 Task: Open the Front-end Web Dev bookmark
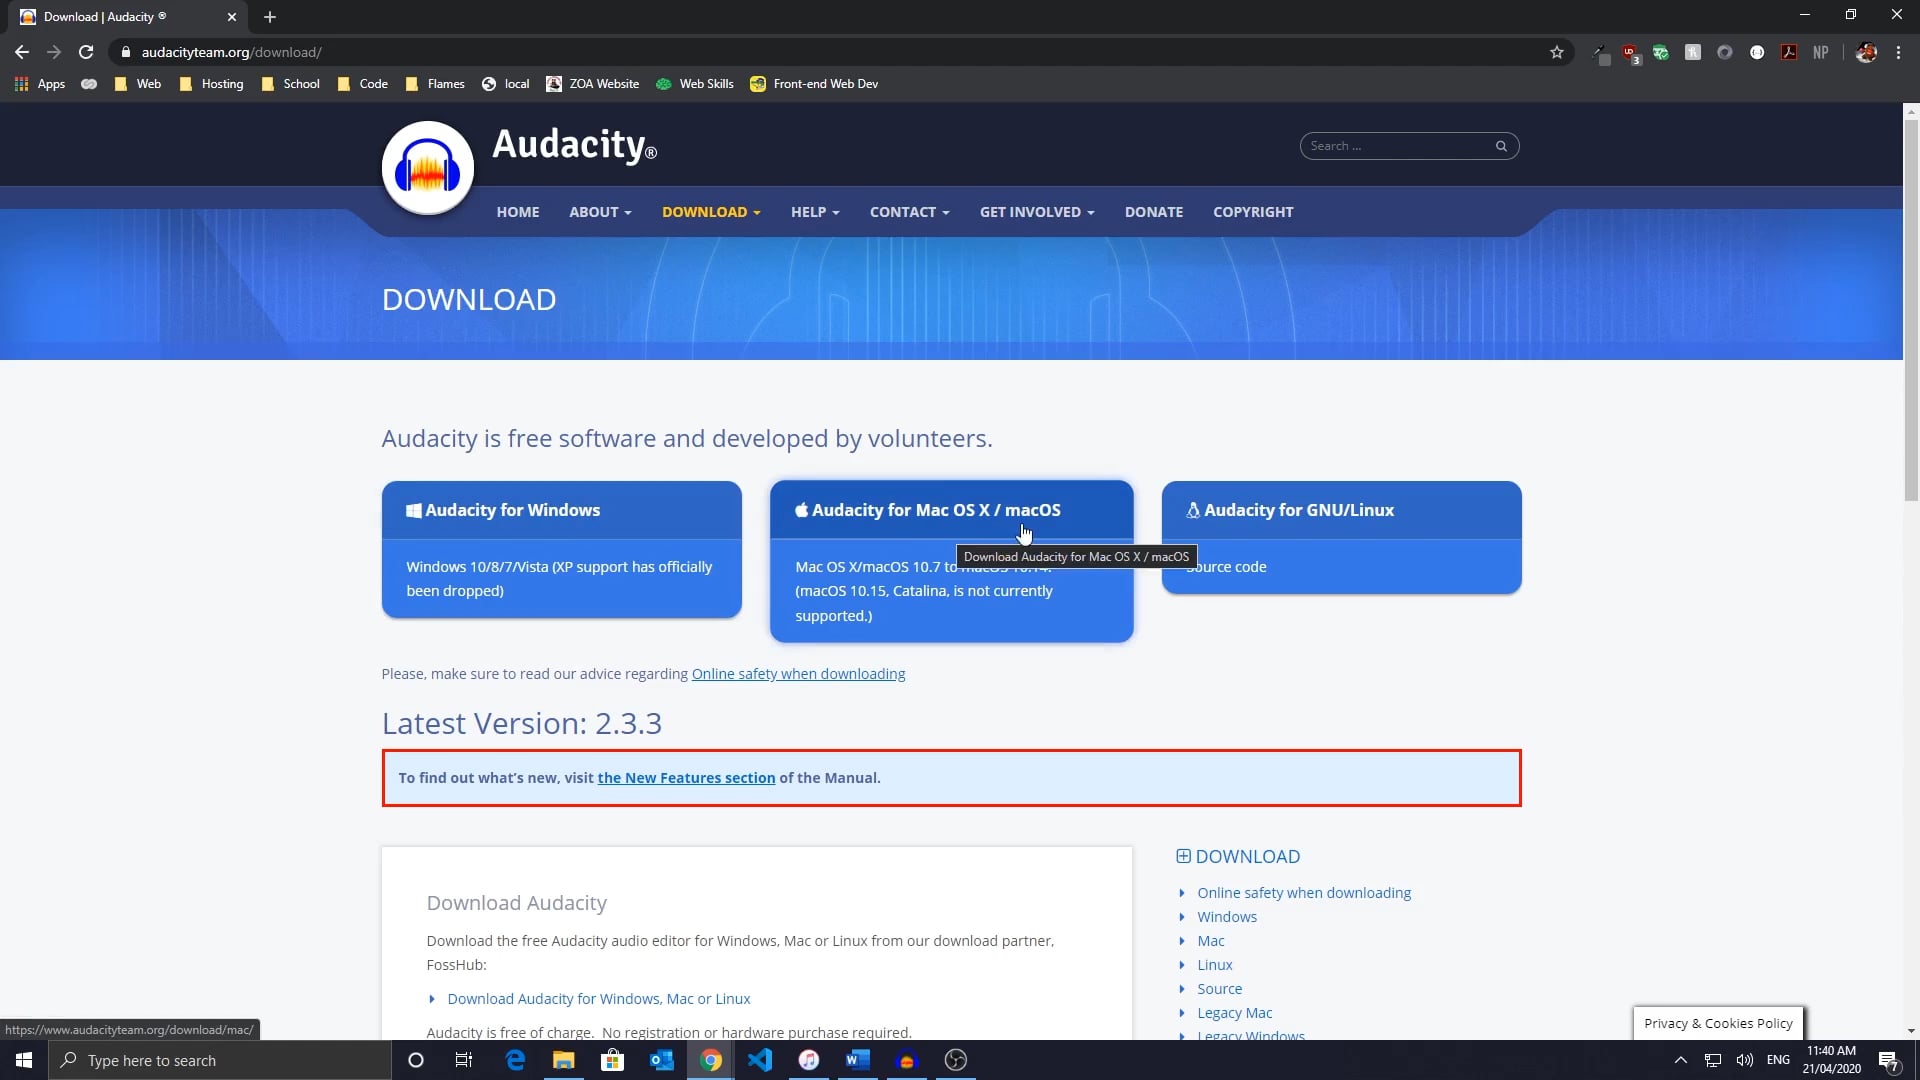814,84
